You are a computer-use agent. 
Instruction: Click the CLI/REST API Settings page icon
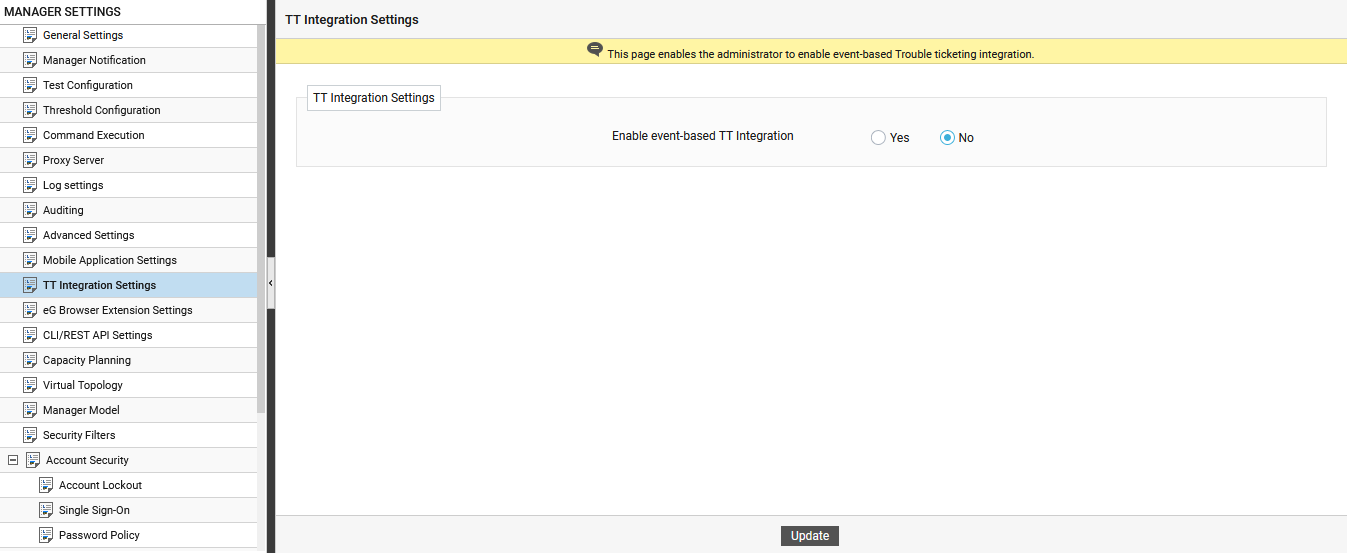tap(30, 335)
